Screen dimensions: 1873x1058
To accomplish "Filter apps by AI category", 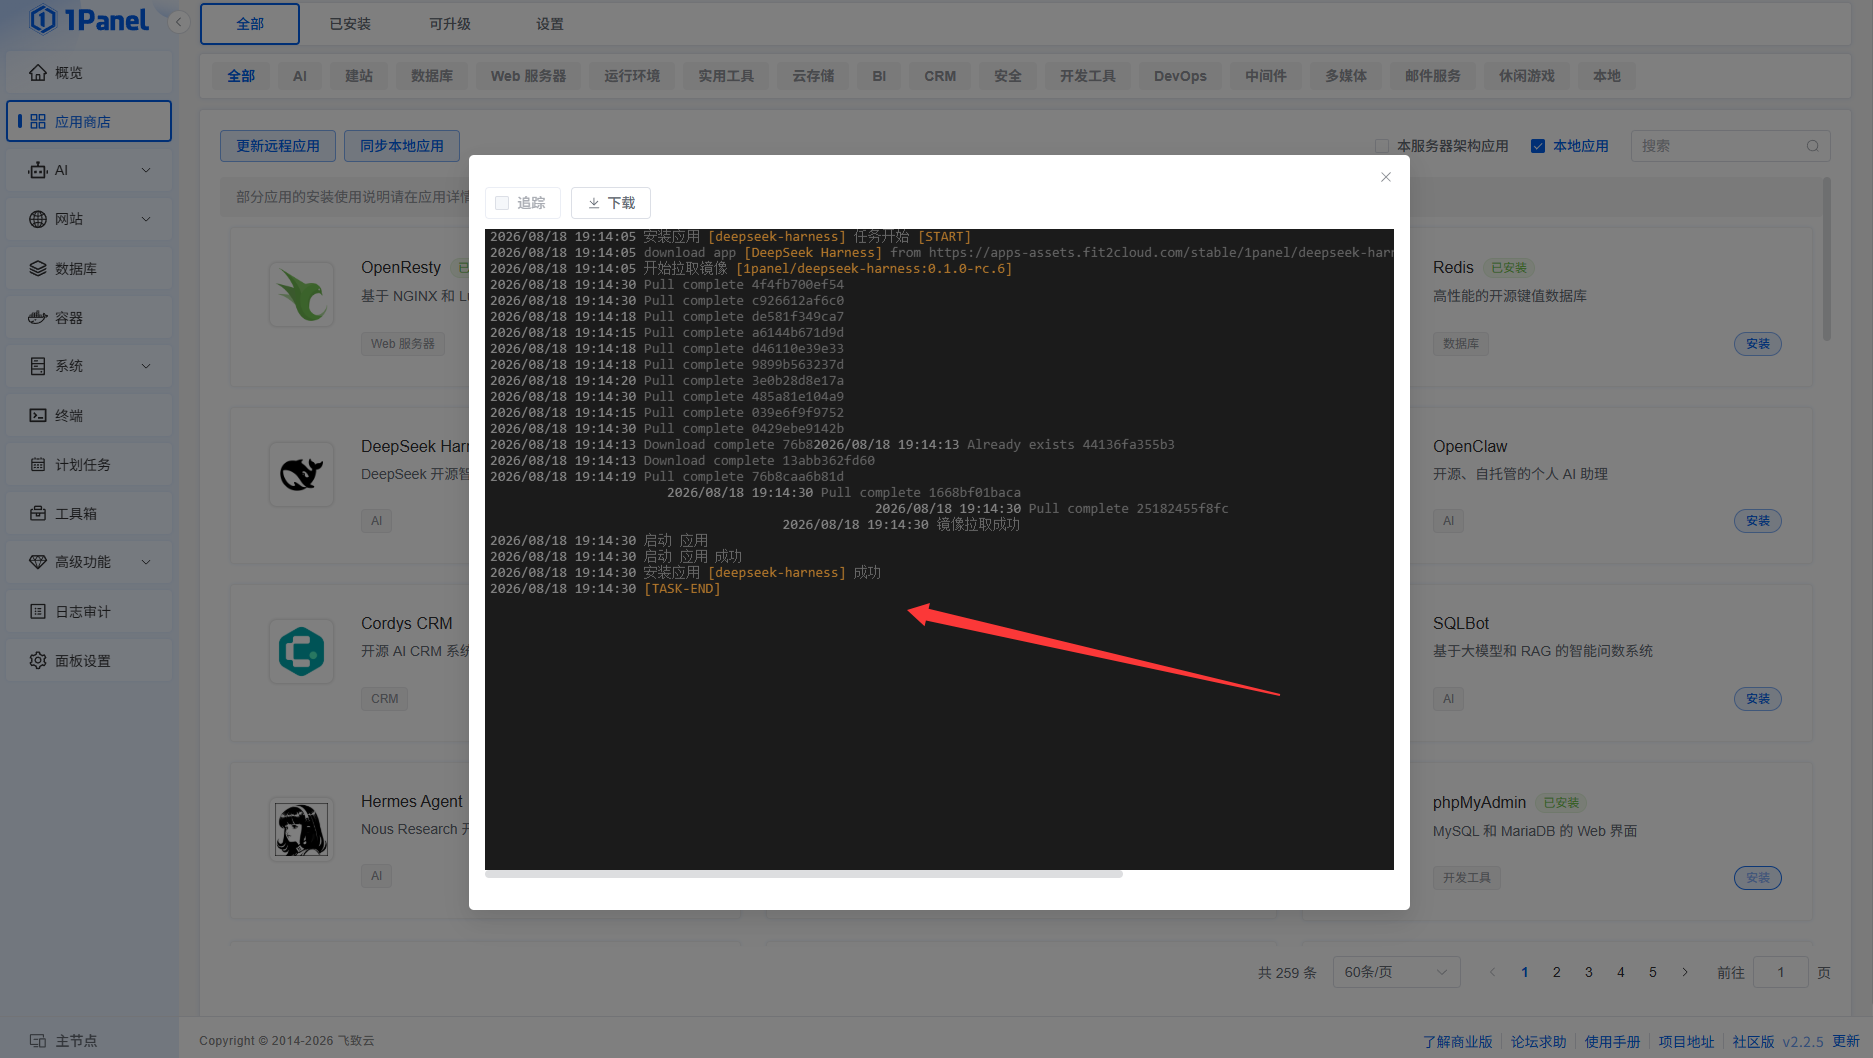I will (x=300, y=76).
